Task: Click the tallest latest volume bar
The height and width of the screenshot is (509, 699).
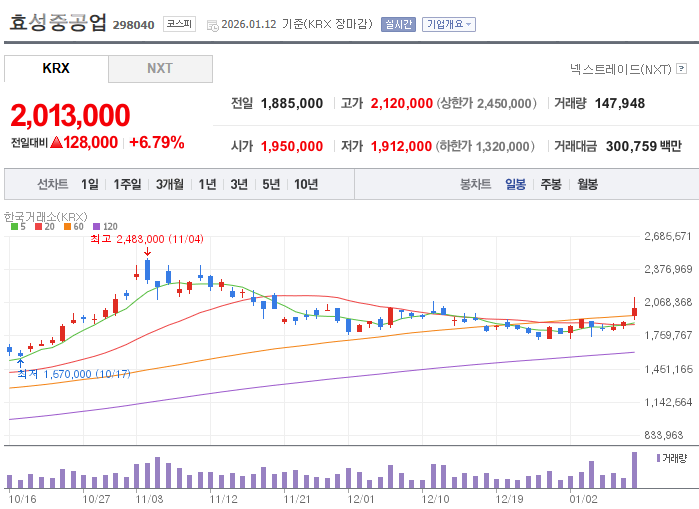Action: pyautogui.click(x=634, y=470)
